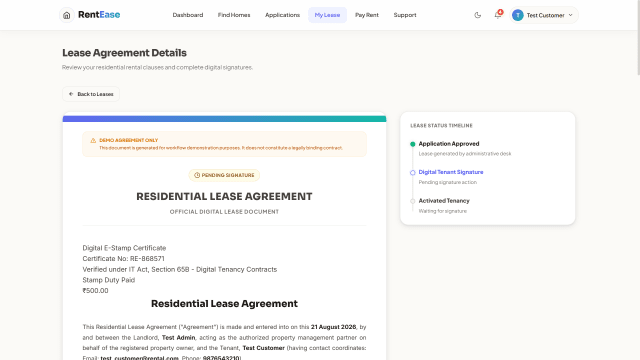The image size is (640, 360).
Task: Click the Lease Agreement Details page title
Action: pyautogui.click(x=124, y=53)
